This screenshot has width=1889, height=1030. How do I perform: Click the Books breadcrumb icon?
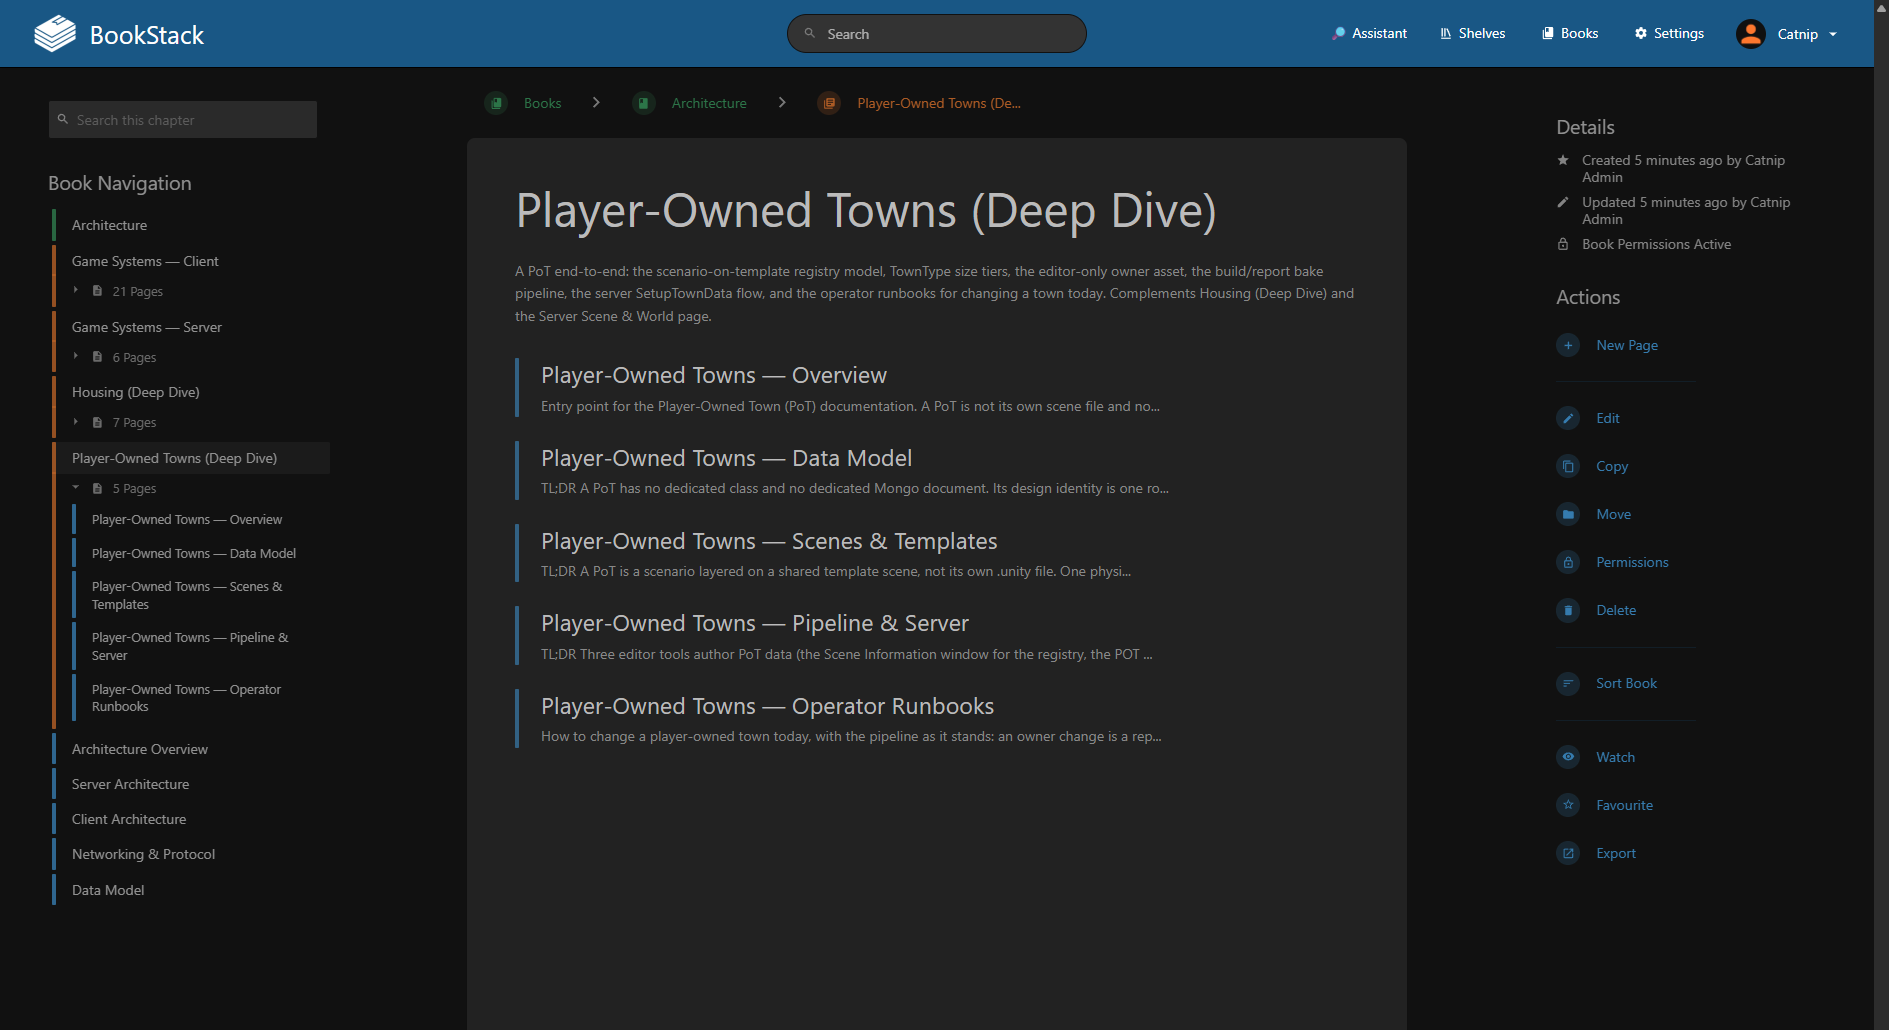pyautogui.click(x=496, y=103)
